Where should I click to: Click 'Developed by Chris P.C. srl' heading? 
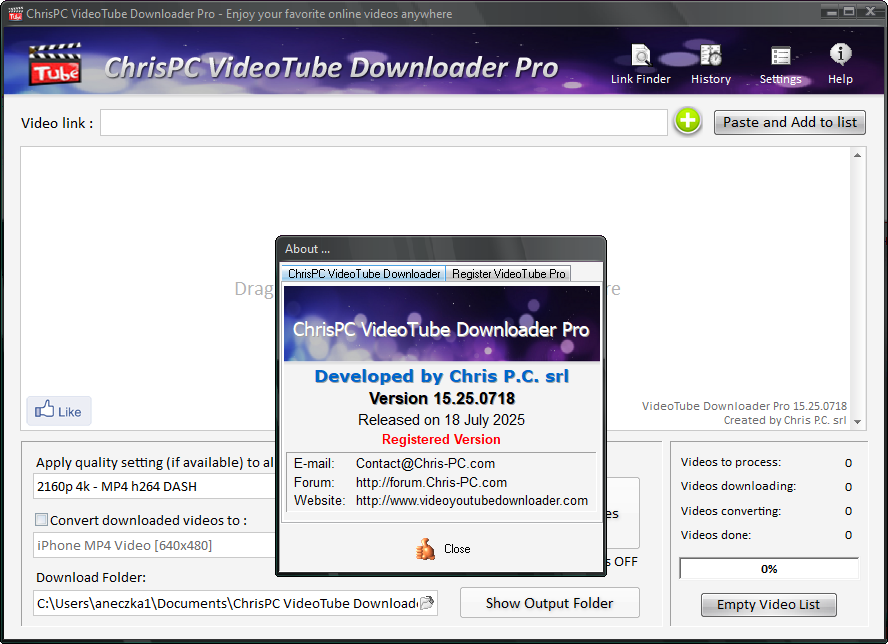click(x=442, y=376)
